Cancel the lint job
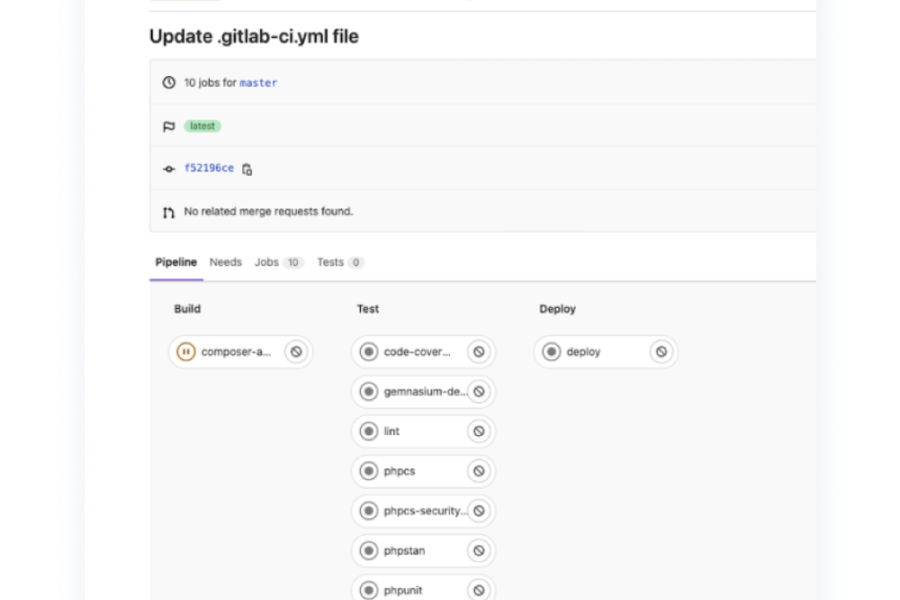The width and height of the screenshot is (900, 600). tap(479, 431)
